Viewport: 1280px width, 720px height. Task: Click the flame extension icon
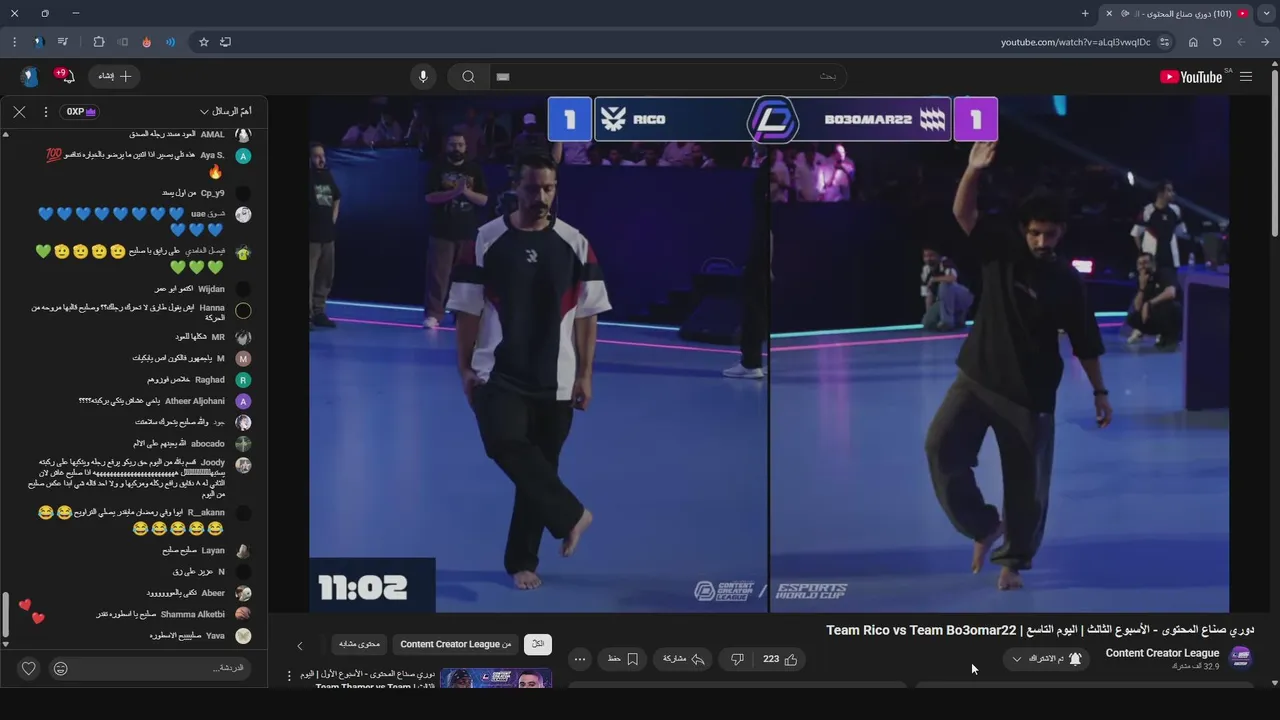[x=147, y=42]
